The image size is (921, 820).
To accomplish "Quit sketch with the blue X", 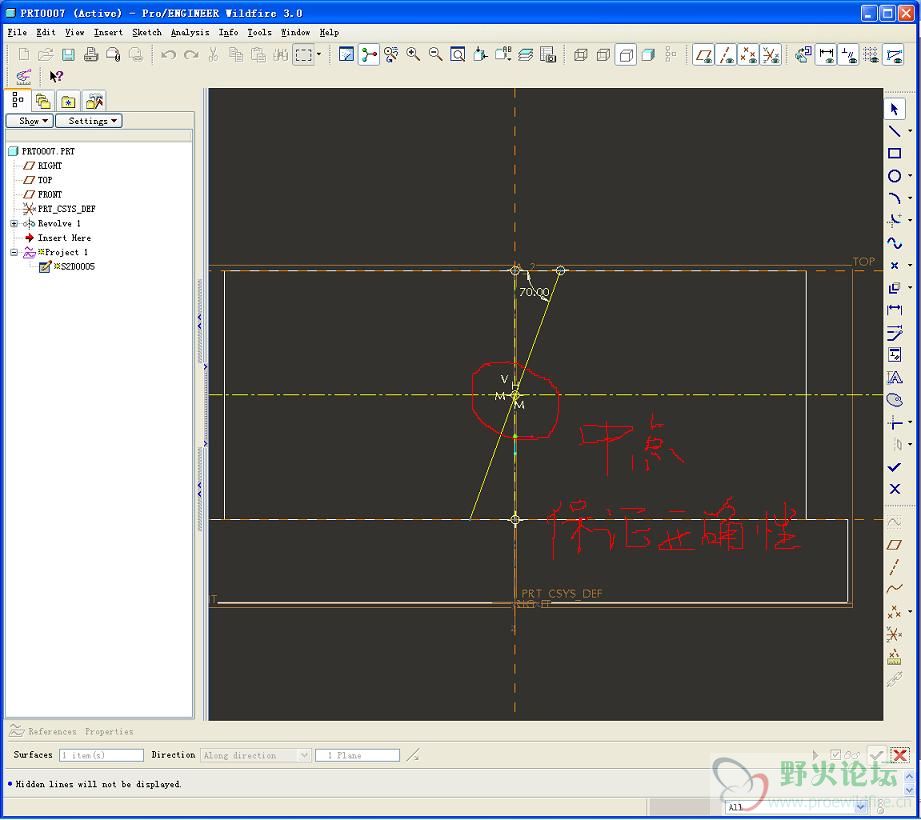I will [x=894, y=489].
